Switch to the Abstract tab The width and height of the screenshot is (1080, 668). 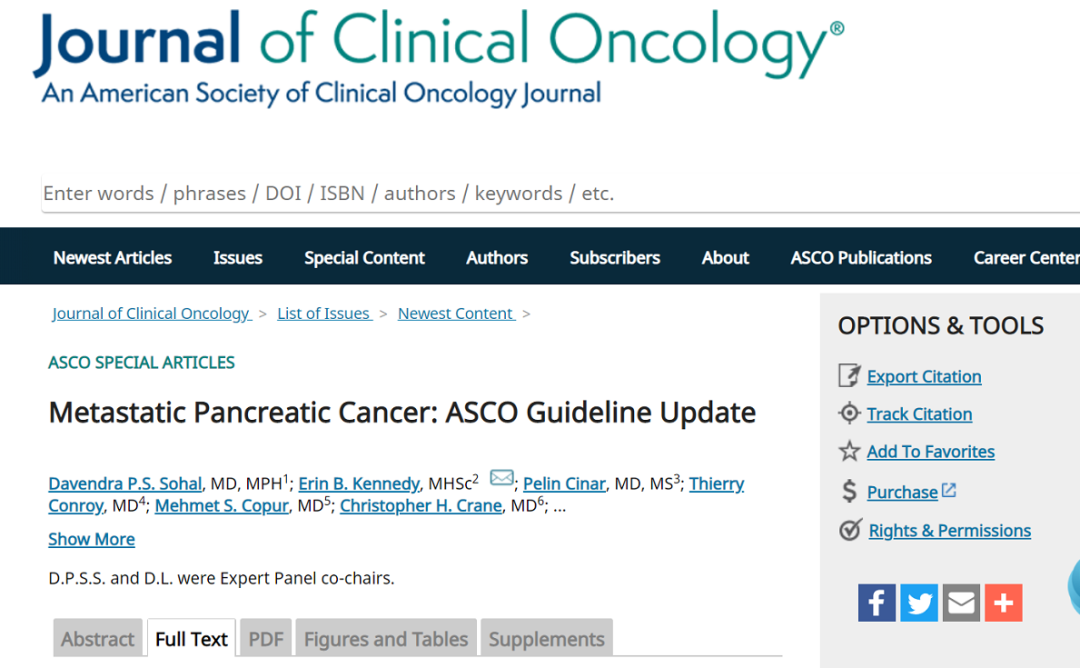98,638
